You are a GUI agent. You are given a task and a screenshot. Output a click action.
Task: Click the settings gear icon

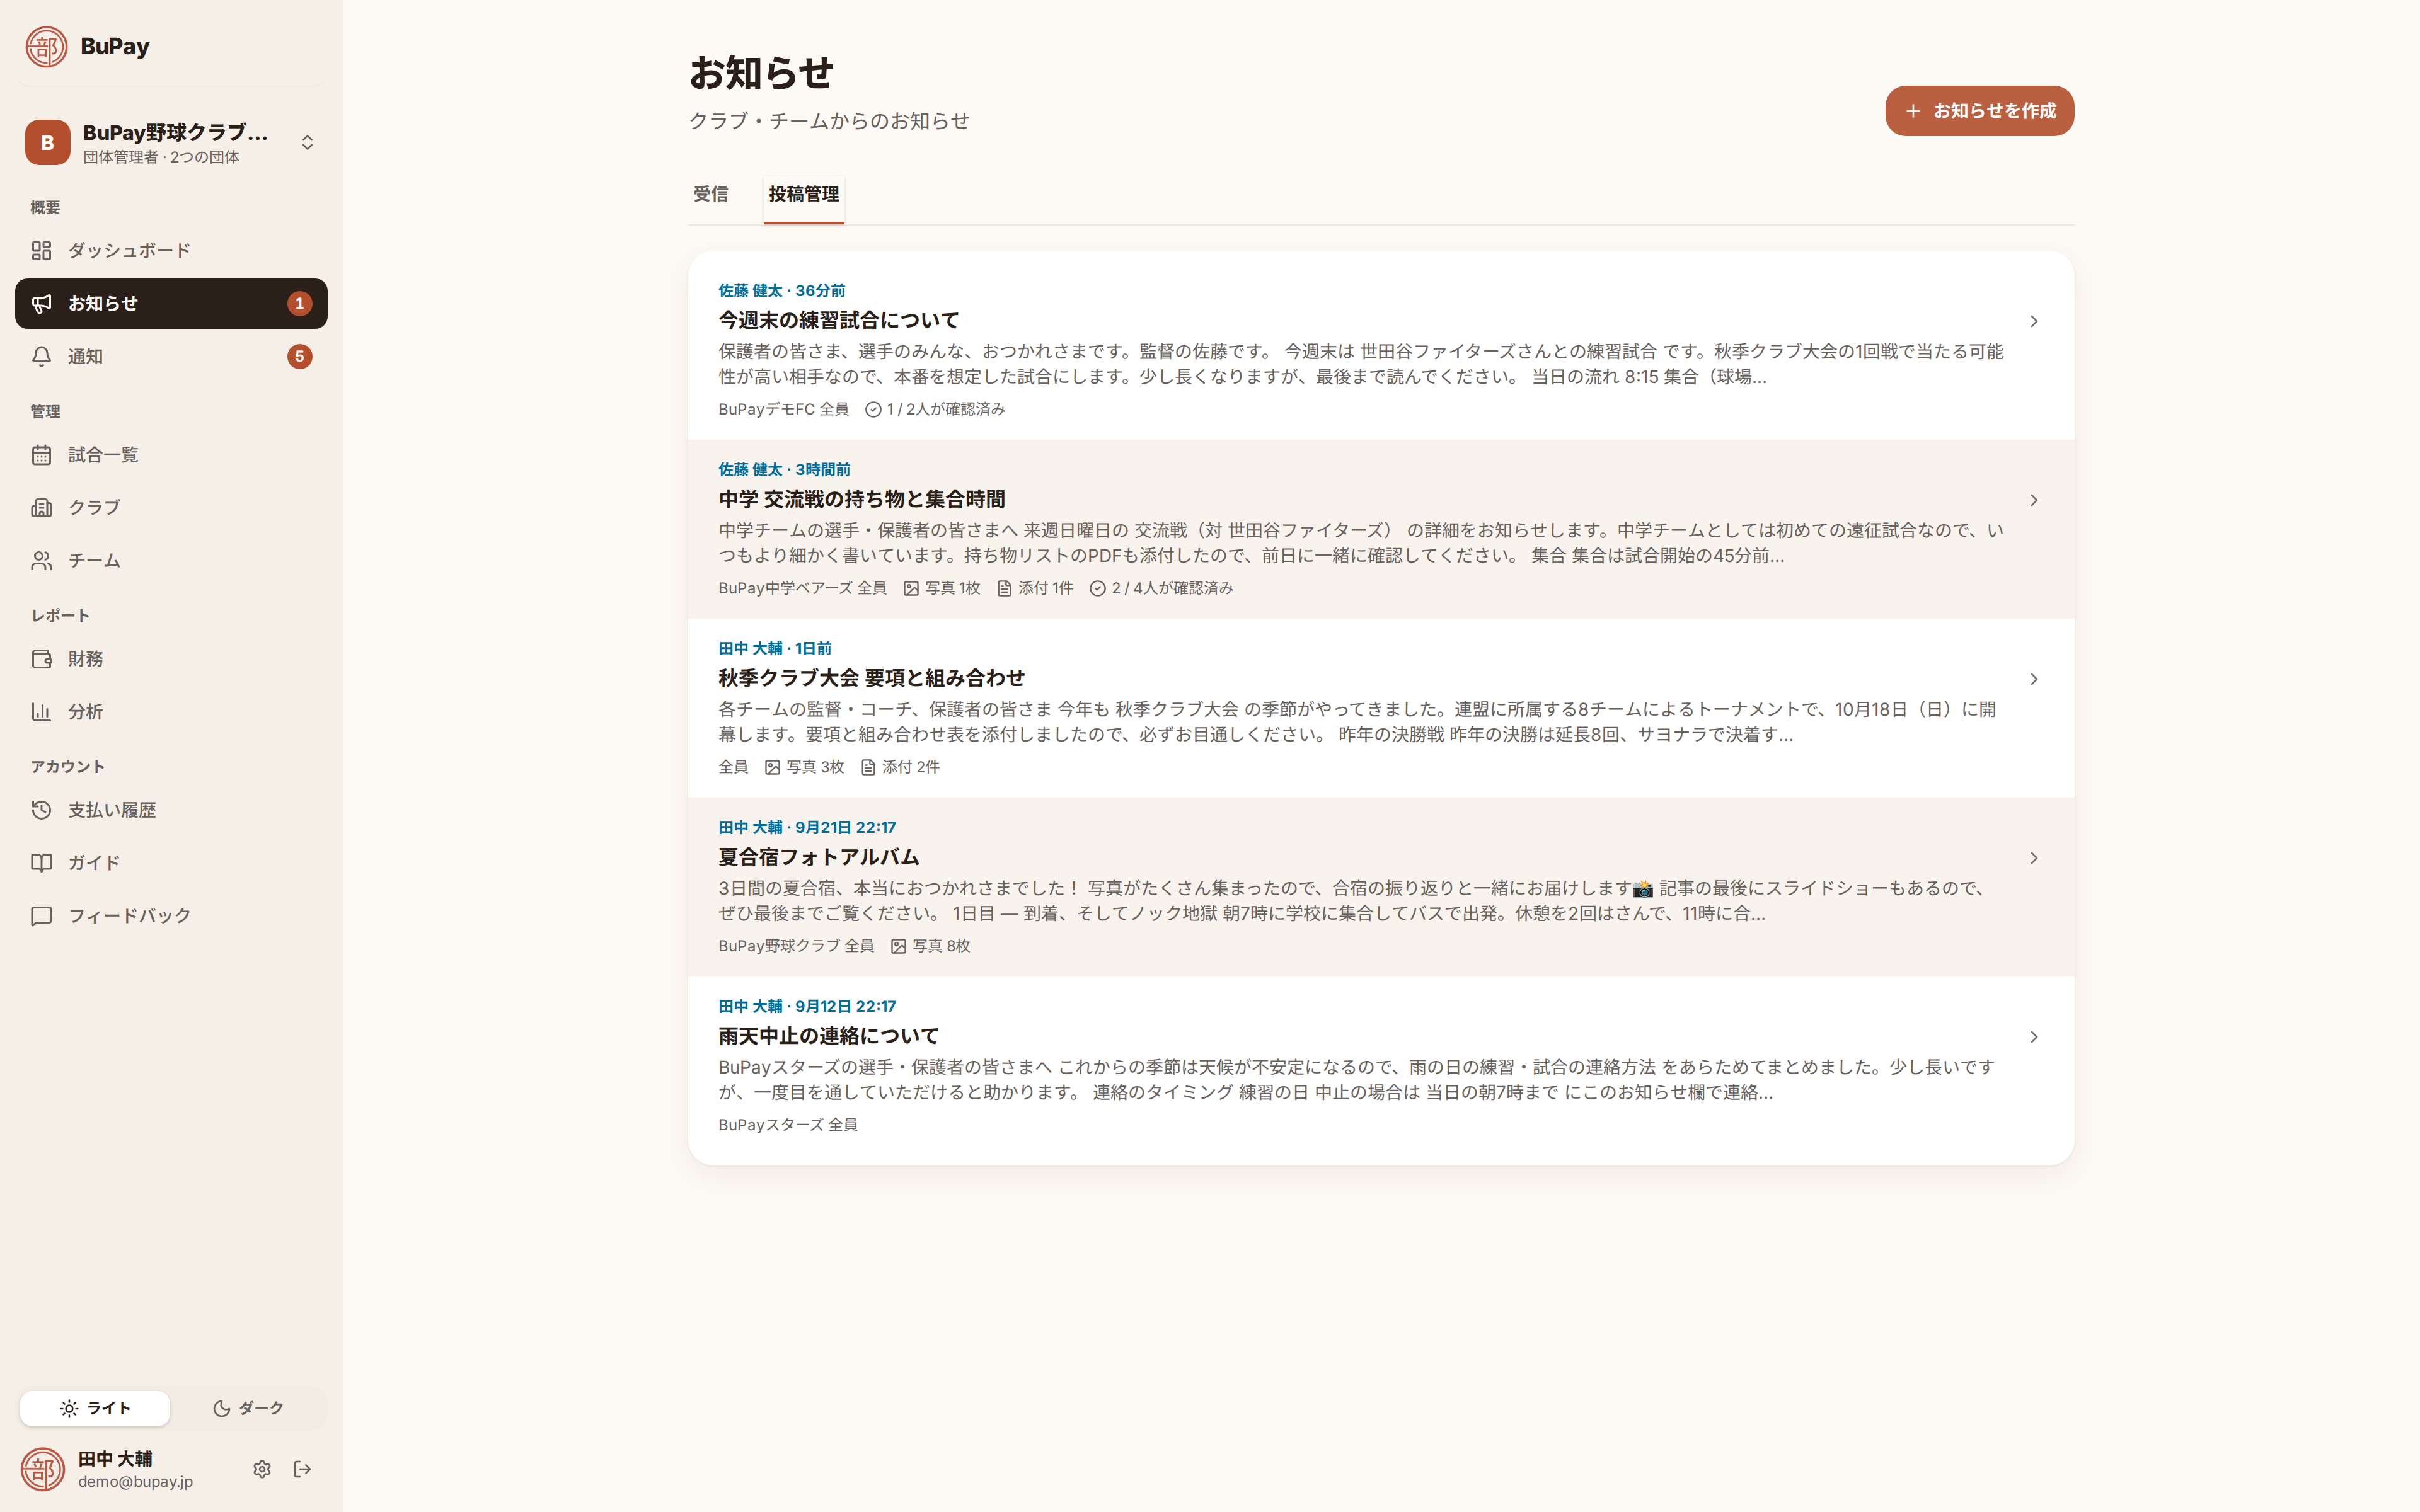point(262,1469)
